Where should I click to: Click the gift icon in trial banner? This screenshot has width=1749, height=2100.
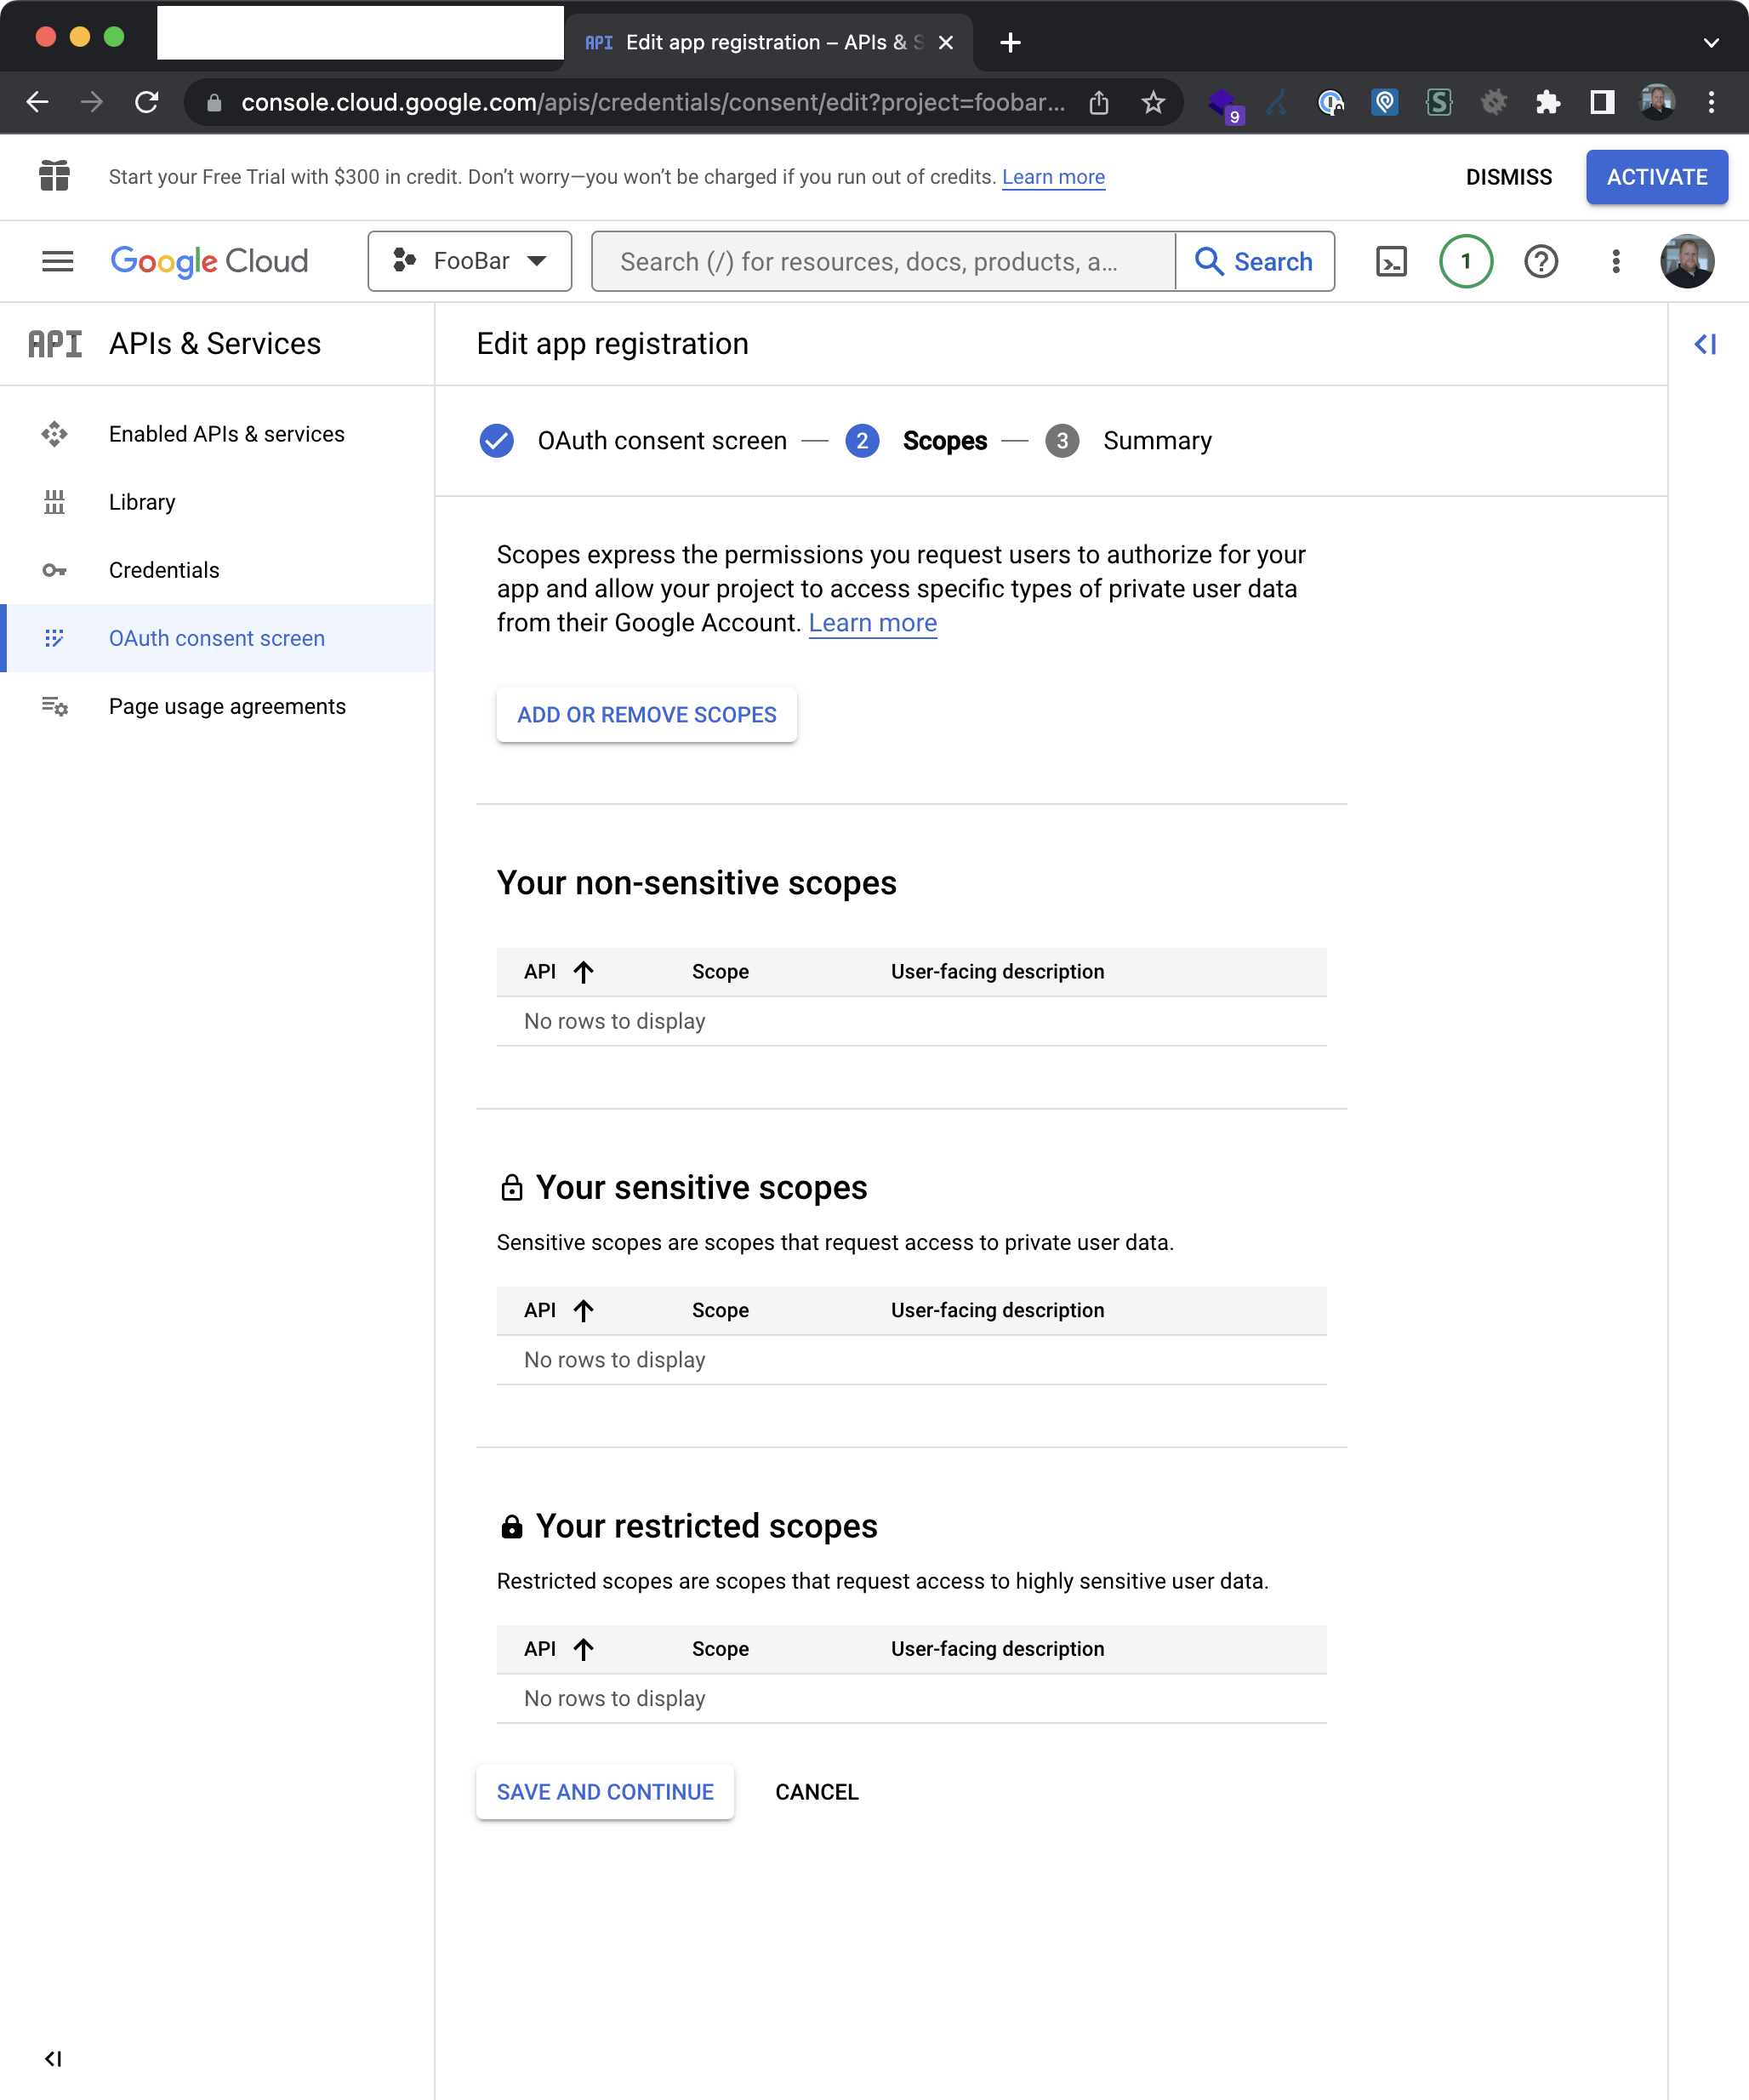pyautogui.click(x=54, y=177)
